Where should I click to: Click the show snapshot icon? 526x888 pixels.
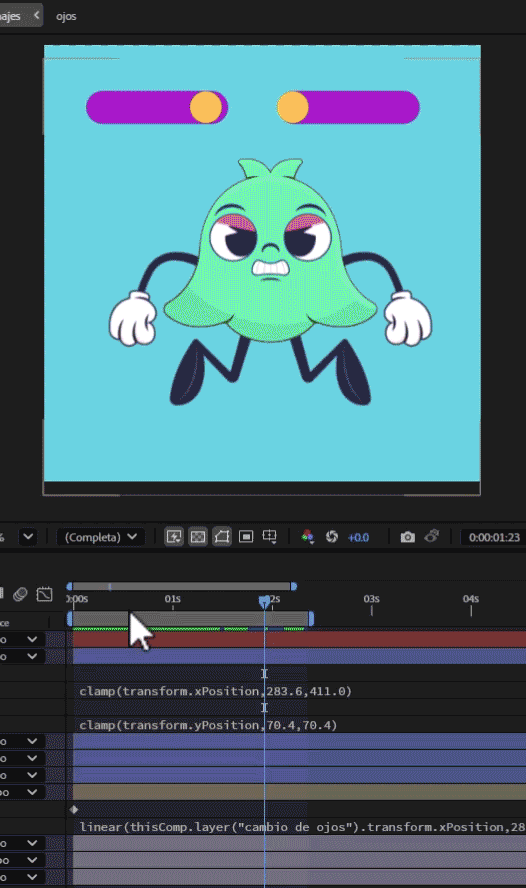click(432, 536)
